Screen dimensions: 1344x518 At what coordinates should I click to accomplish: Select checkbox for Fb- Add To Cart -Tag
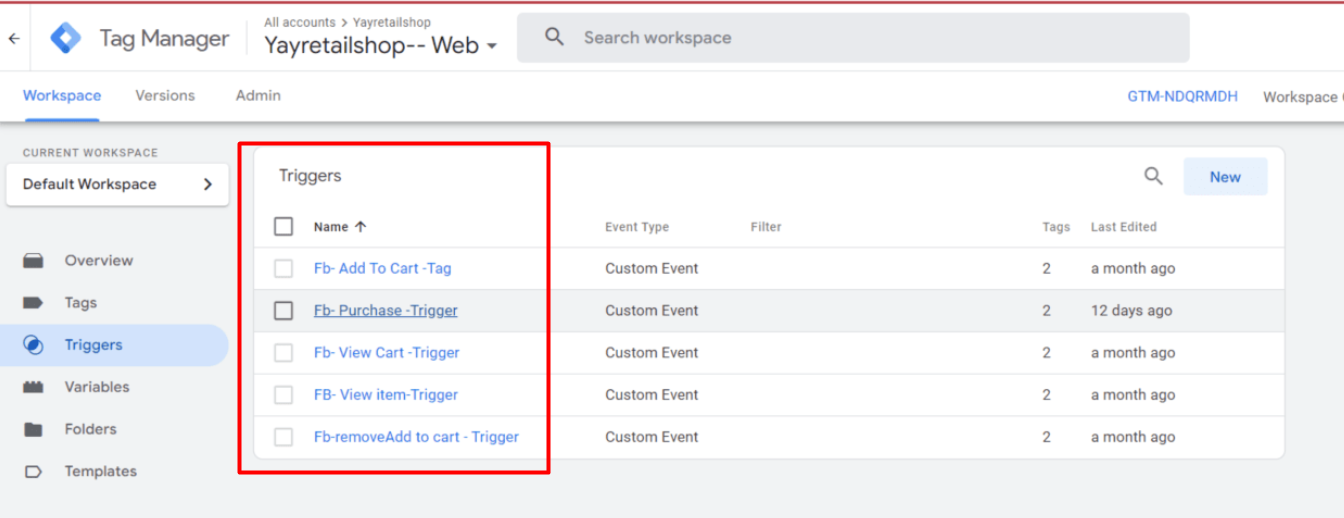(x=284, y=269)
